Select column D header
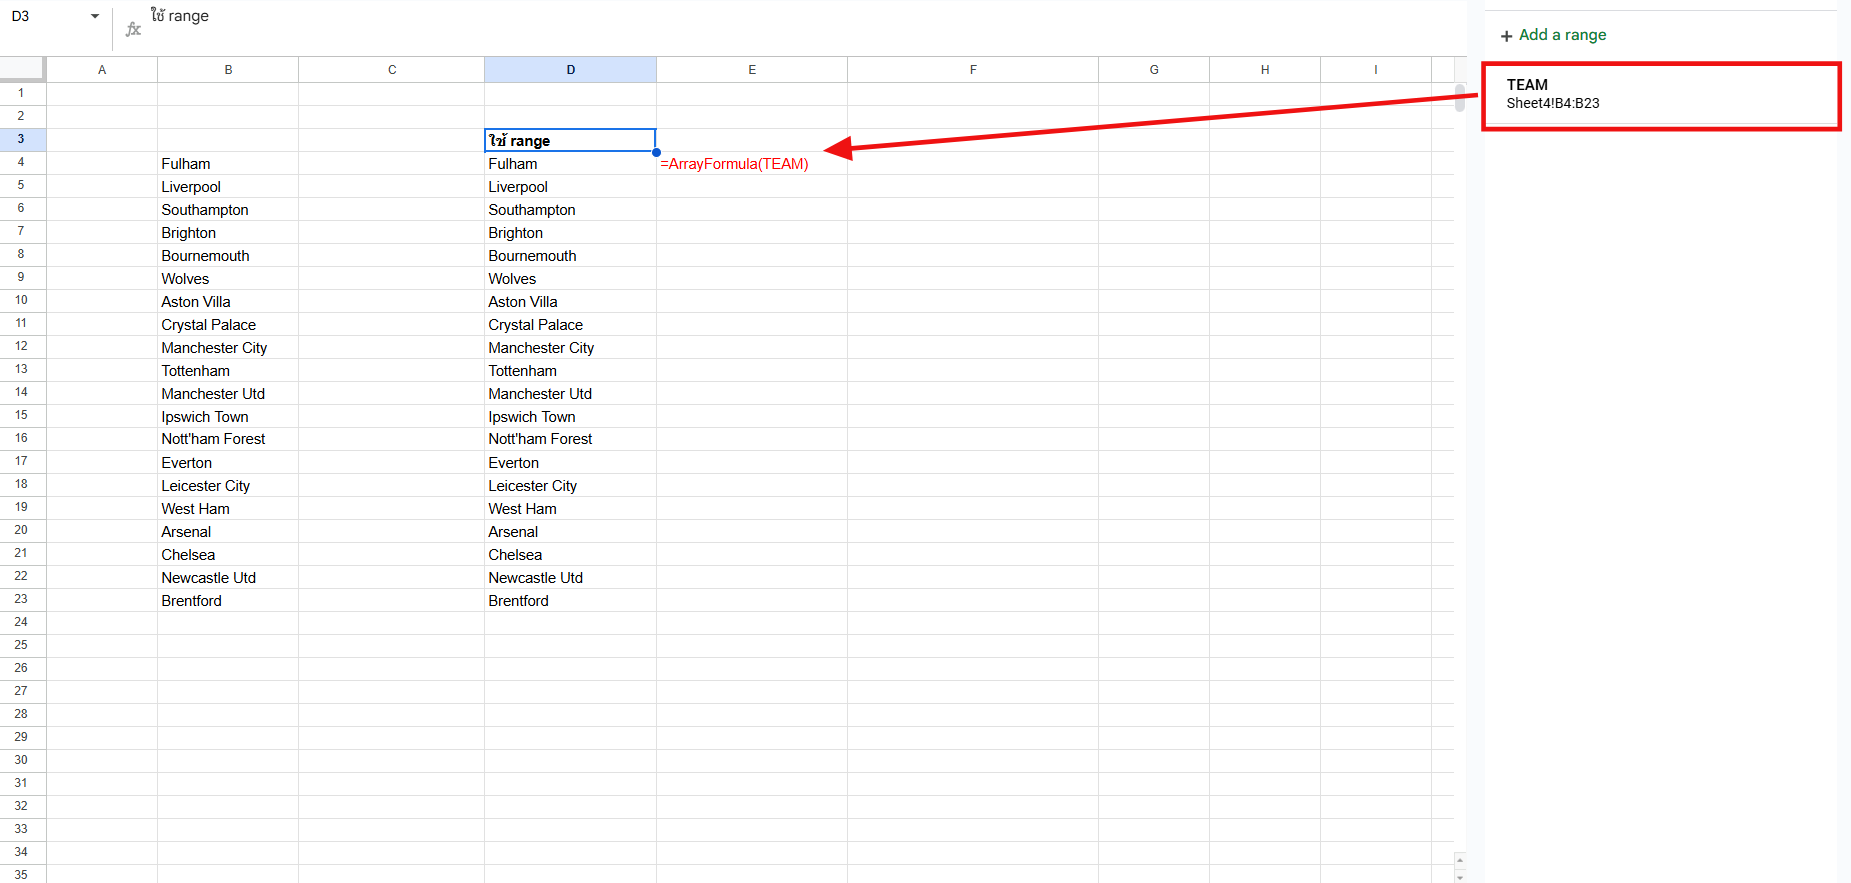1851x883 pixels. coord(571,70)
